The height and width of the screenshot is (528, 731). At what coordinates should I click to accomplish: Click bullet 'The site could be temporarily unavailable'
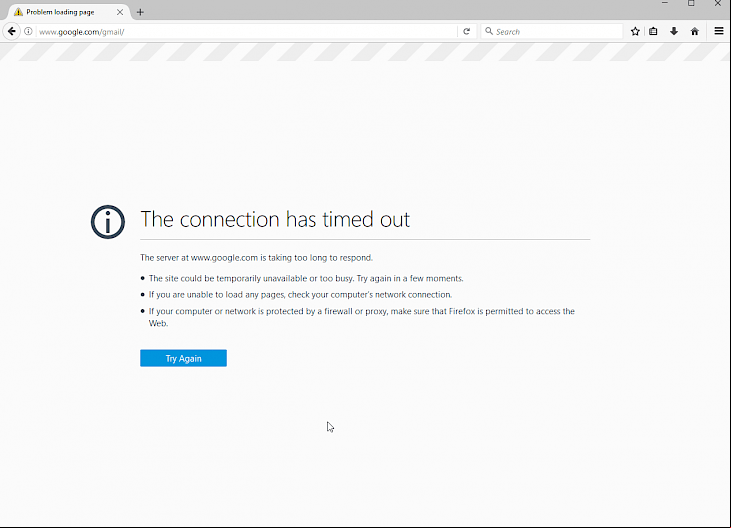click(306, 278)
